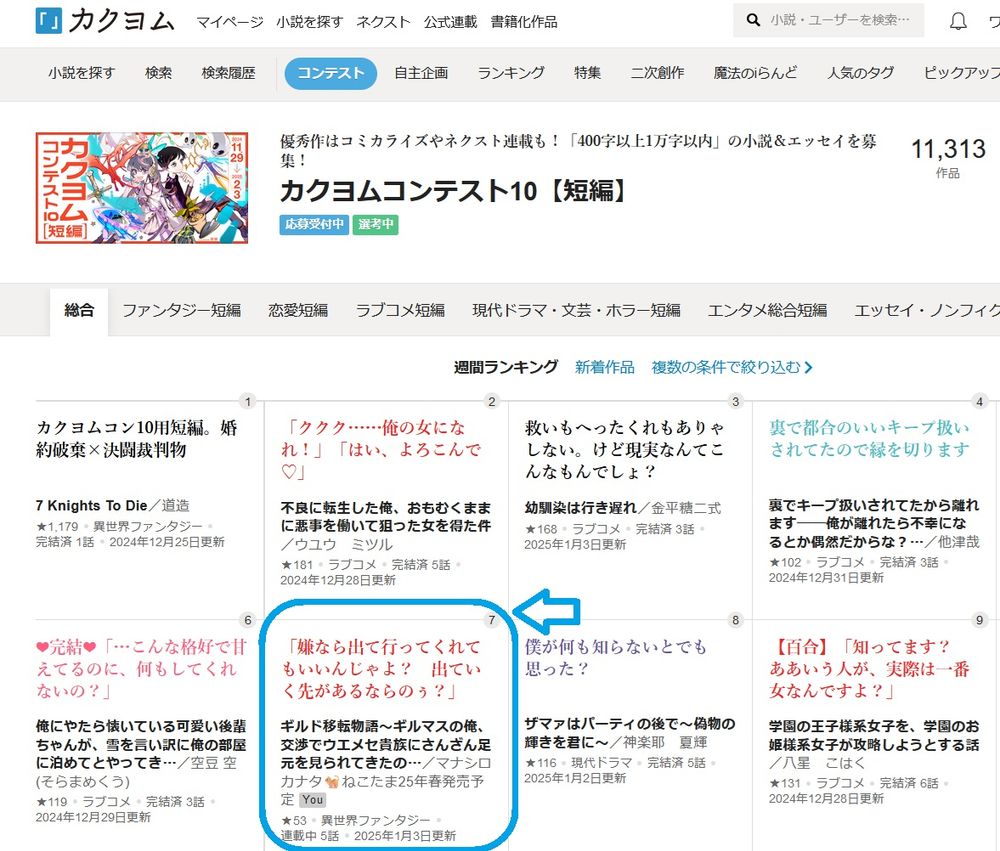
Task: Open 書籍化作品 in the top menu
Action: (x=524, y=22)
